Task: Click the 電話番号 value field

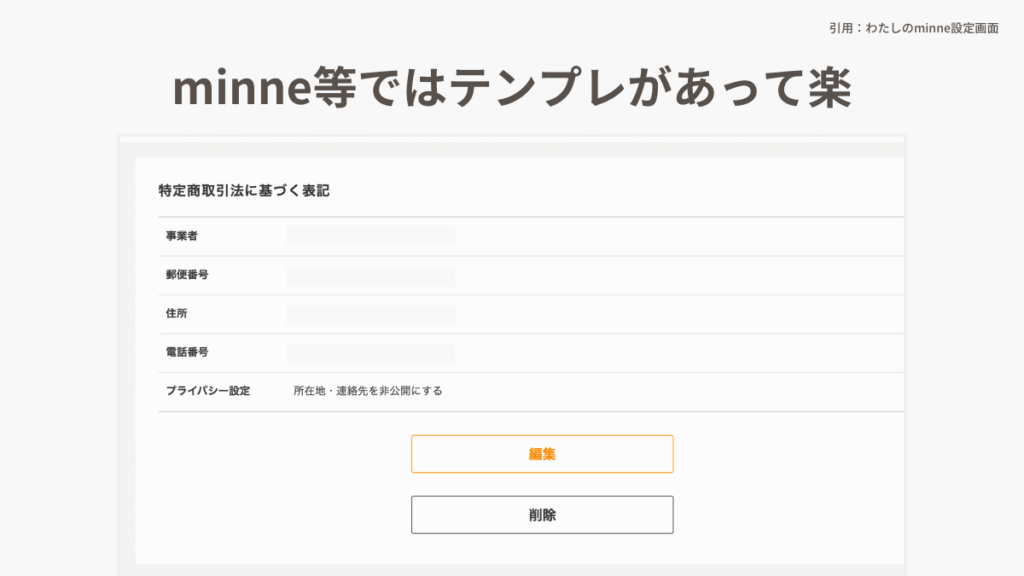Action: (370, 353)
